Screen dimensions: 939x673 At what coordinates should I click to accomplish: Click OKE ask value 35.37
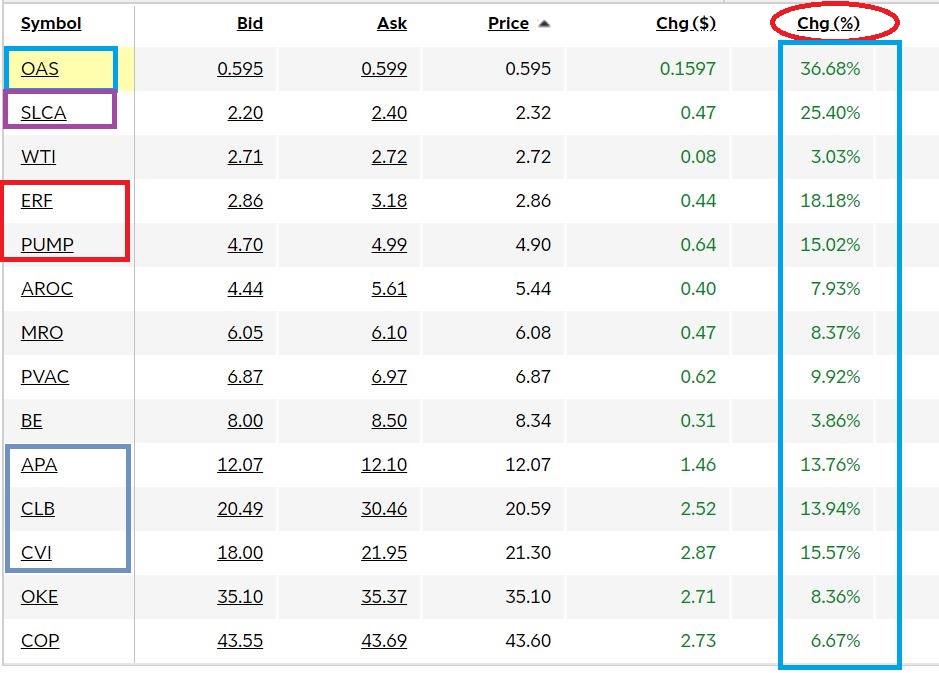coord(384,596)
